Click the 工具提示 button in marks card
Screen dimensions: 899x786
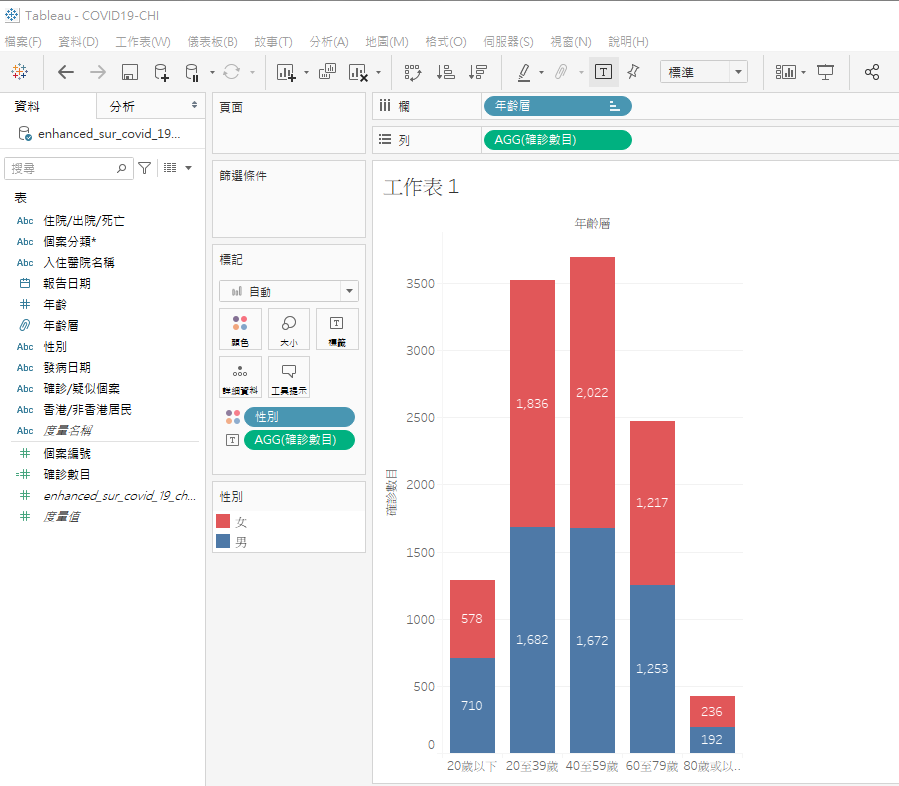[x=288, y=377]
